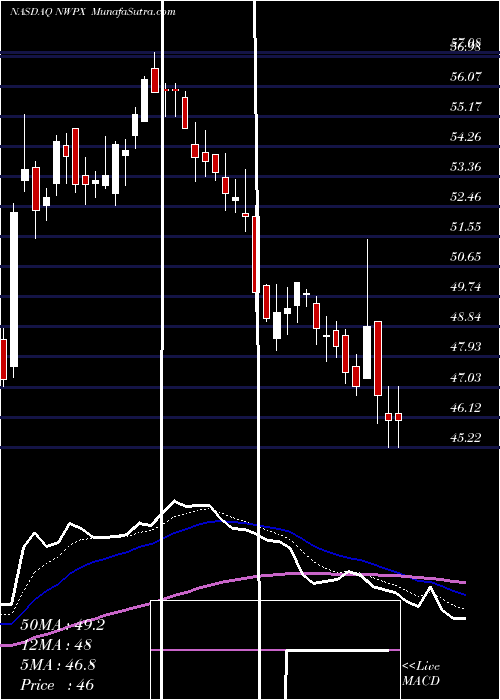
Task: Click the 48.84 price label
Action: (x=466, y=317)
